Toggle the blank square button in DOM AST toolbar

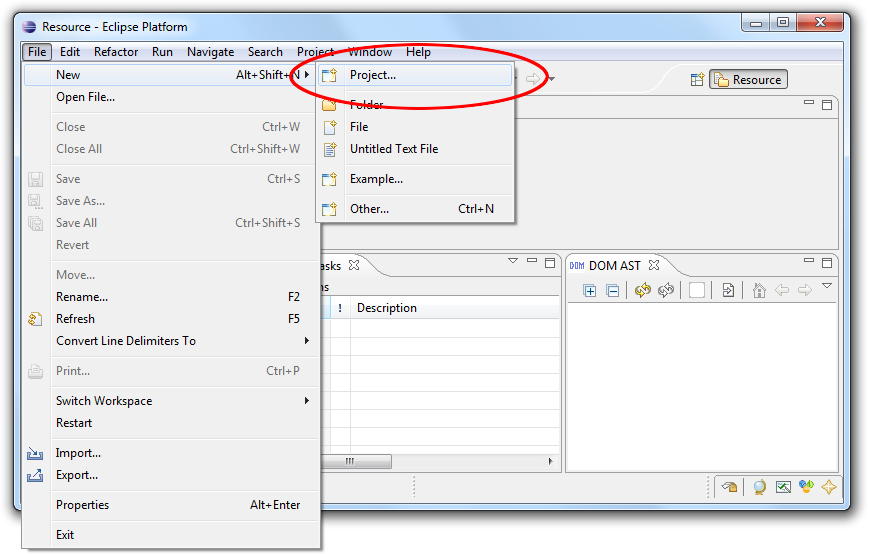(x=697, y=290)
